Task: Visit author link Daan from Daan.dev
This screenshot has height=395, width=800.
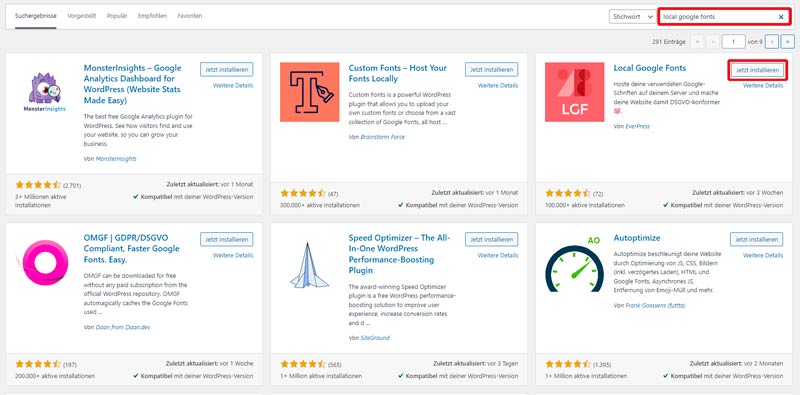Action: tap(123, 327)
